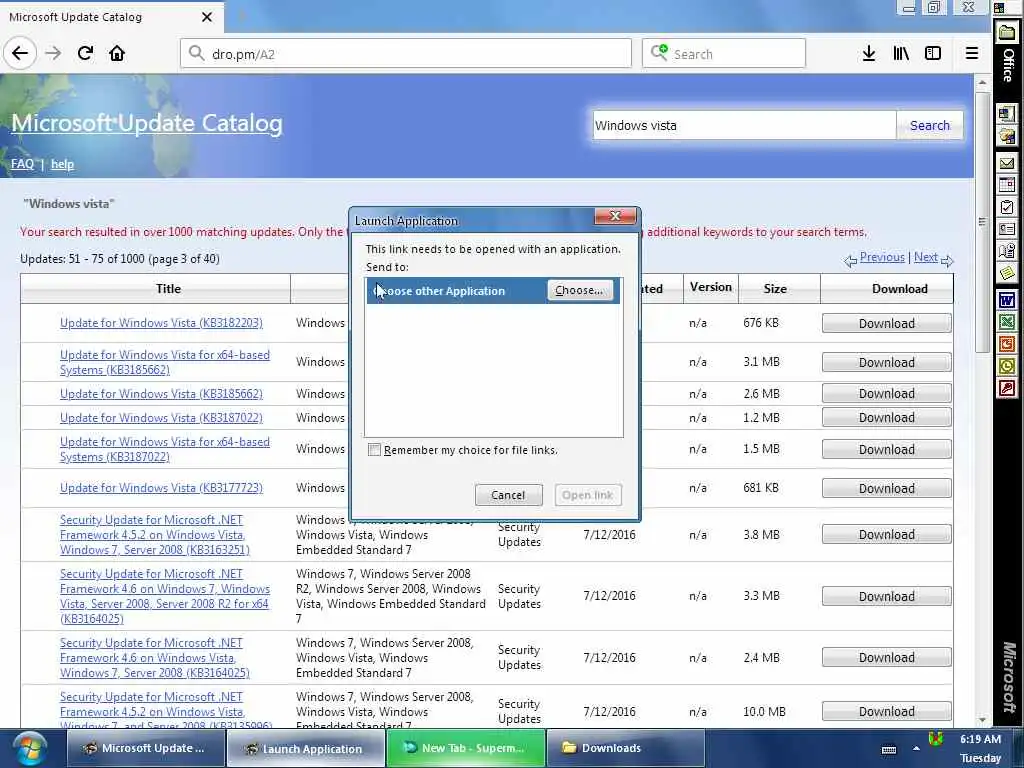Launch Microsoft Access from the Office shortcut bar
This screenshot has width=1024, height=768.
(1007, 388)
